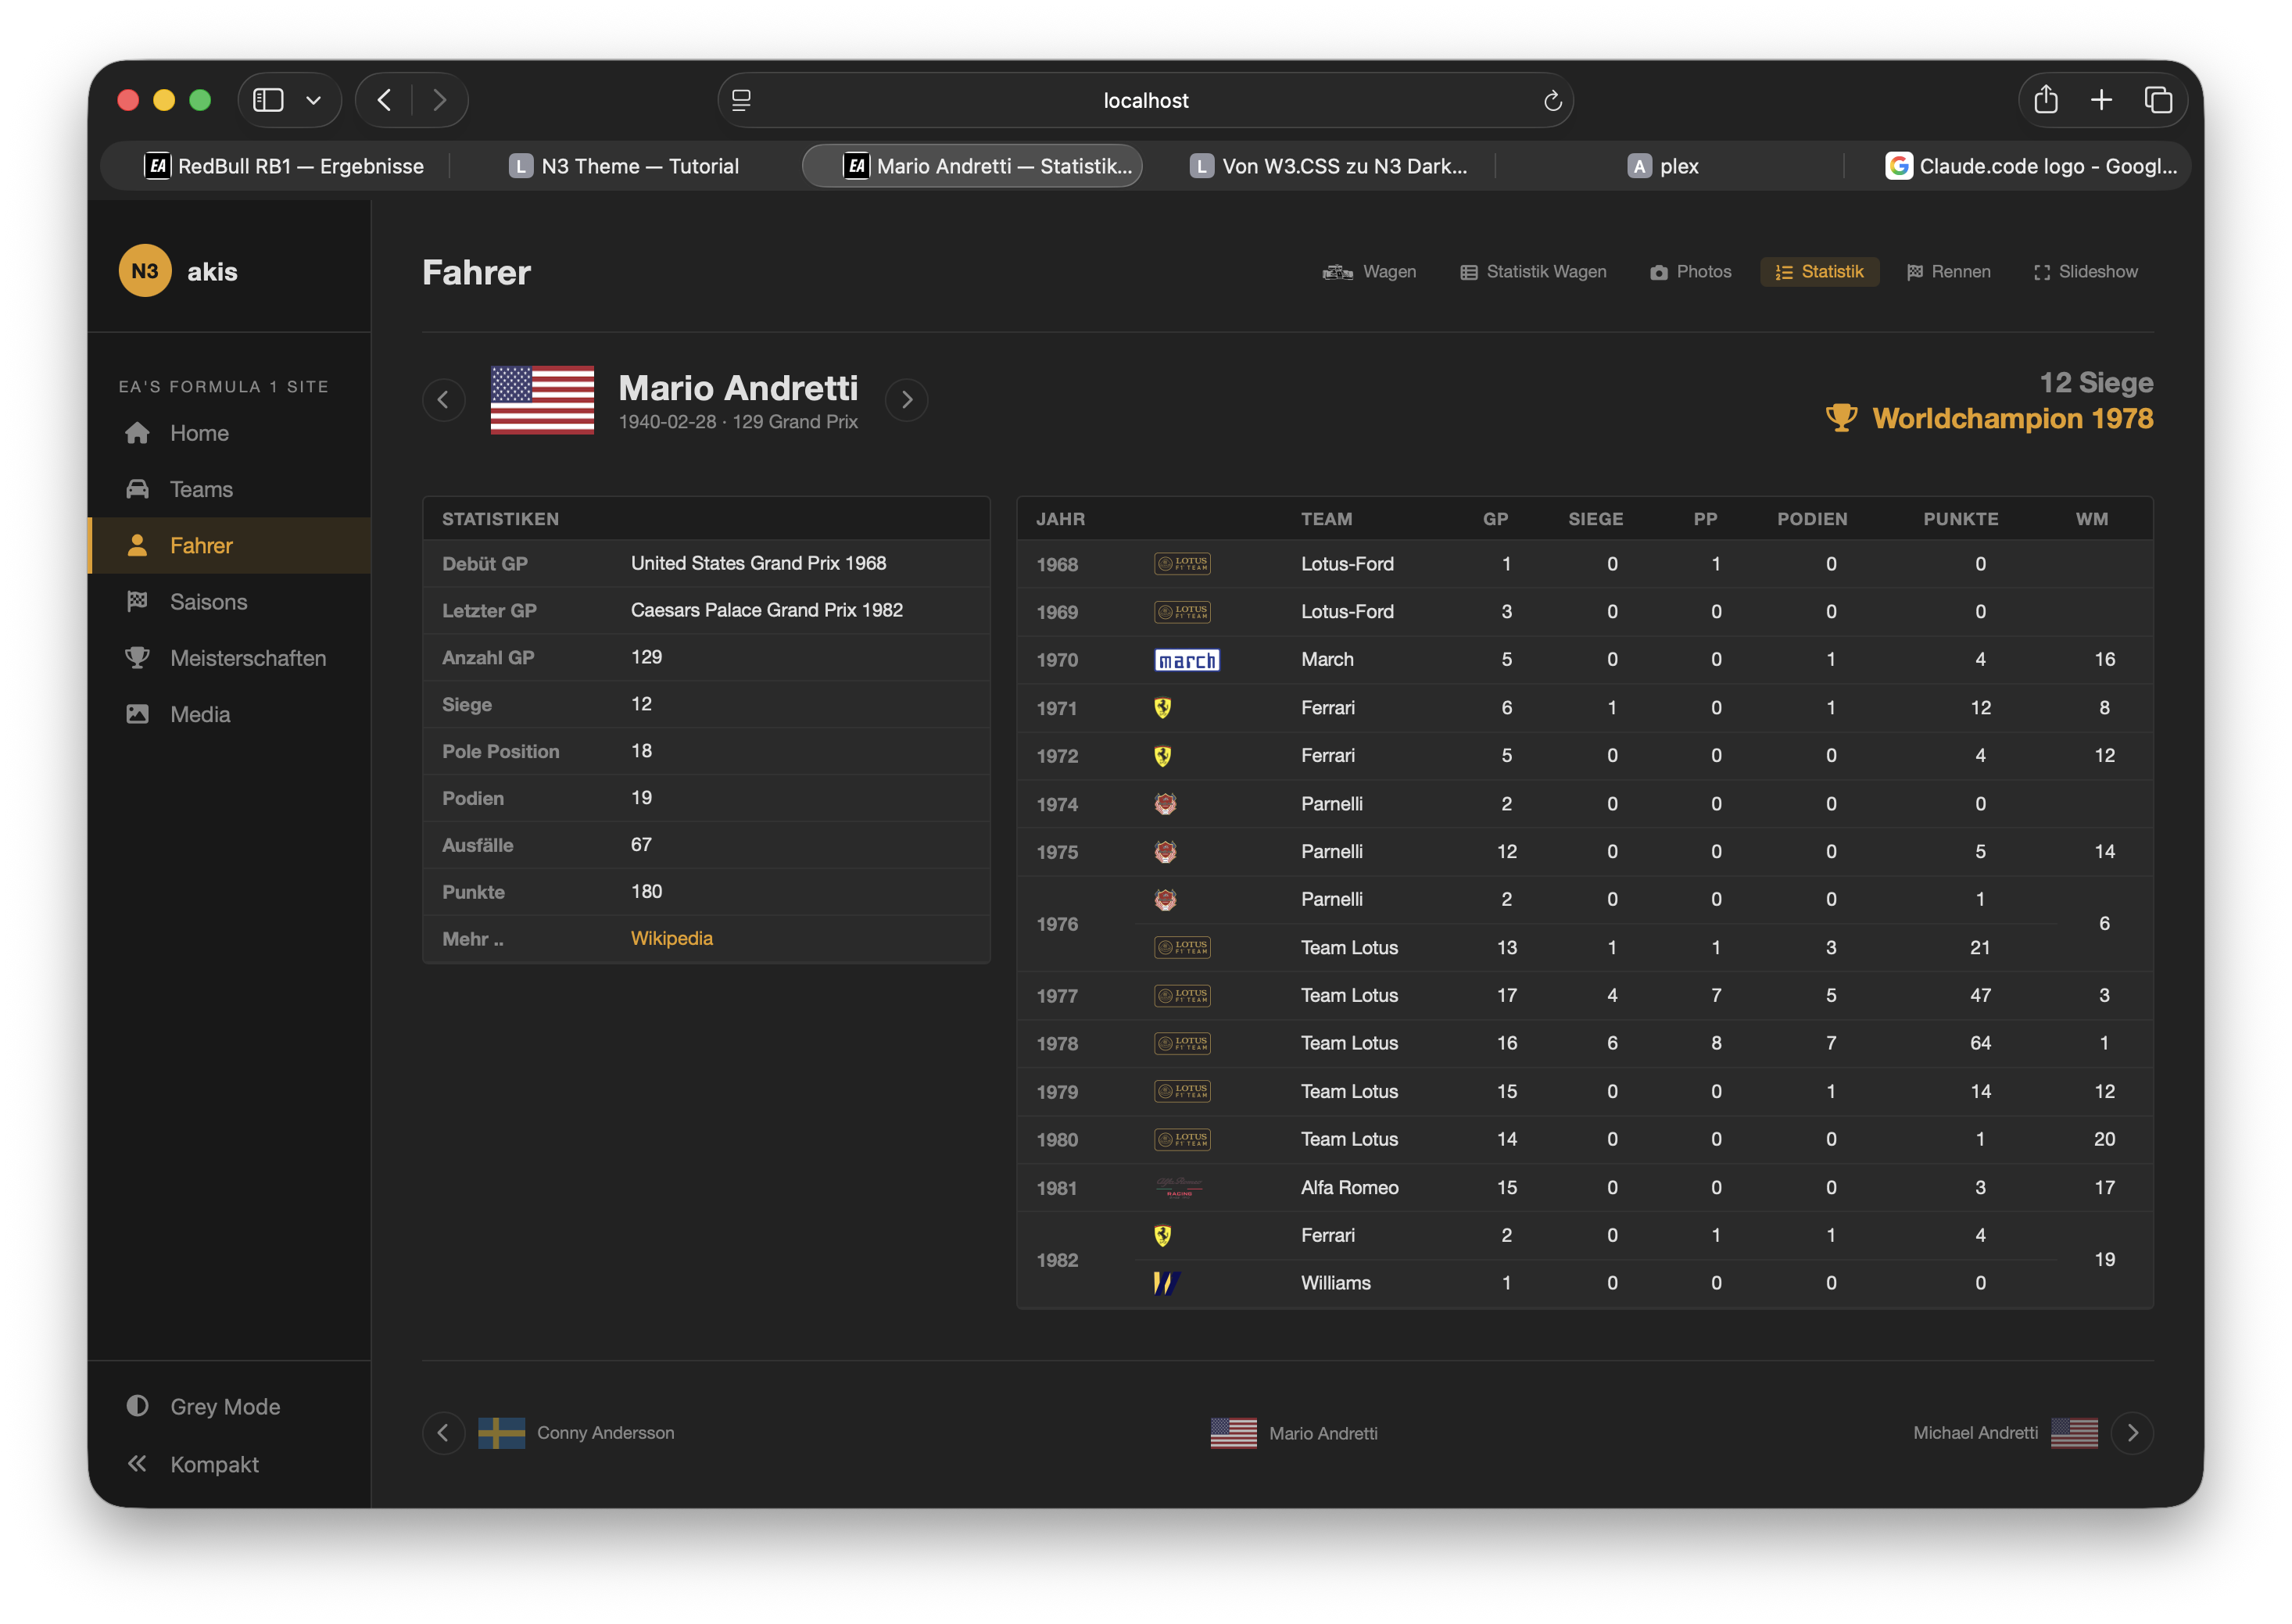The height and width of the screenshot is (1624, 2292).
Task: Select the Statistik tab
Action: tap(1819, 272)
